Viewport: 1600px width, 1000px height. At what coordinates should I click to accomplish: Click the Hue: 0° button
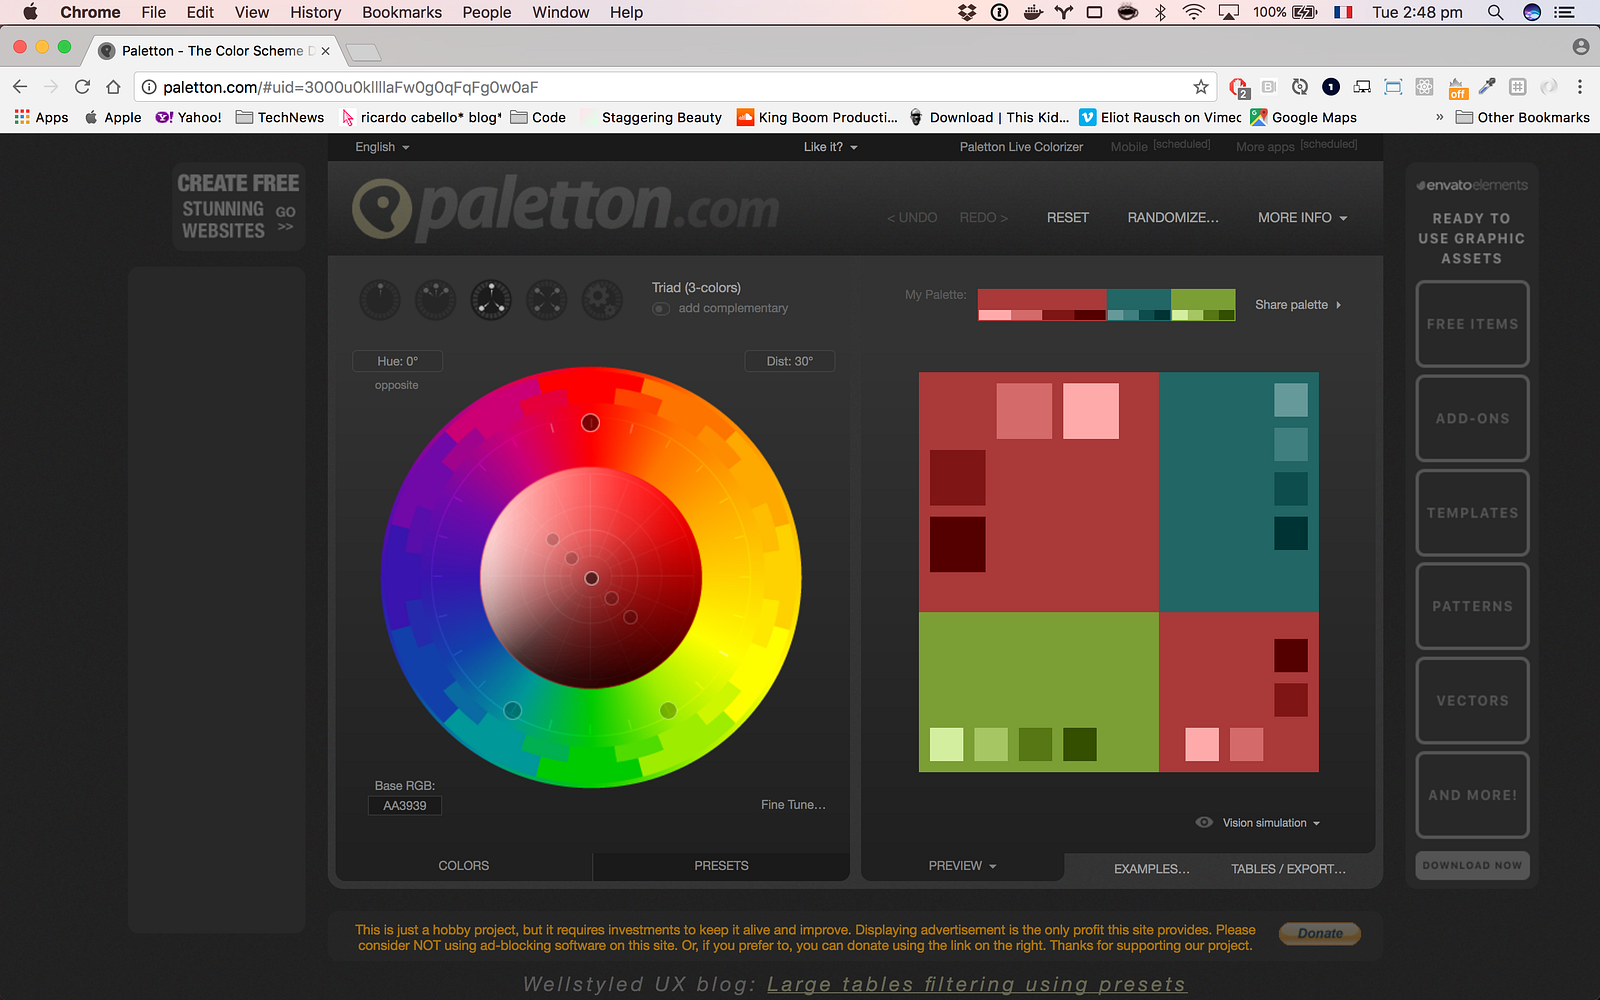[x=398, y=361]
